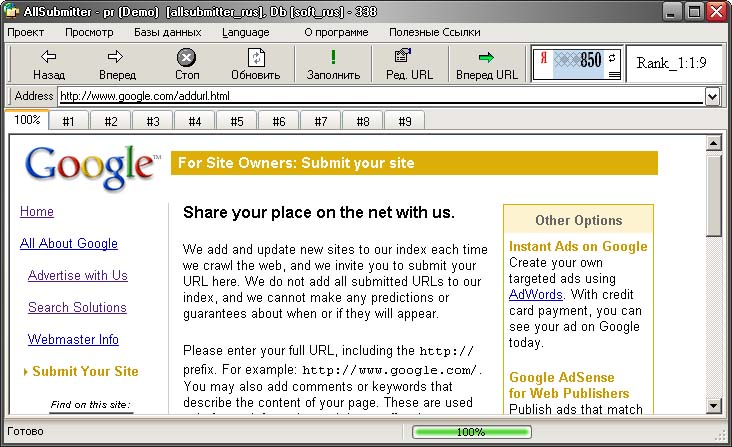This screenshot has width=732, height=447.
Task: Click the Rank_1:1:9 indicator
Action: (x=672, y=63)
